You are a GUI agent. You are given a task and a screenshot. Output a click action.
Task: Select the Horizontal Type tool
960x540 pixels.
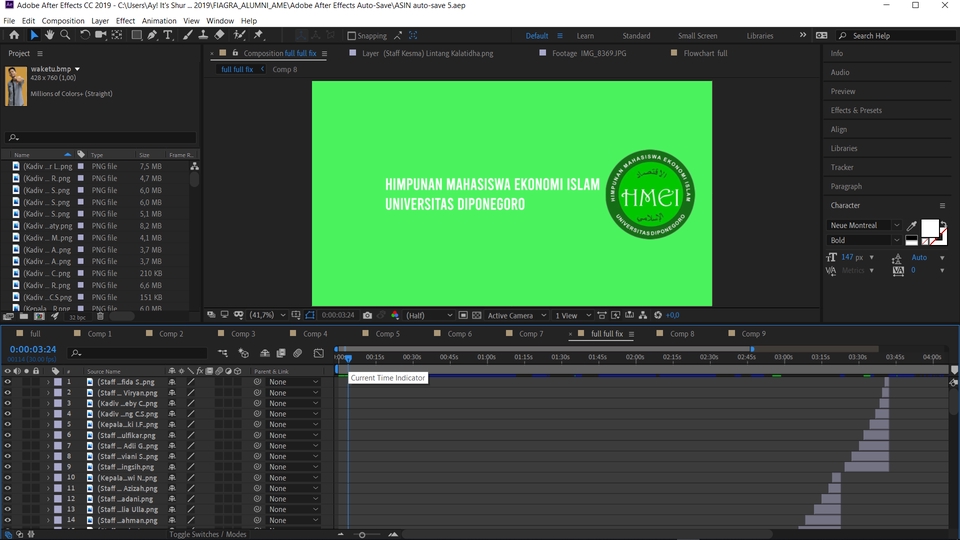(x=168, y=36)
